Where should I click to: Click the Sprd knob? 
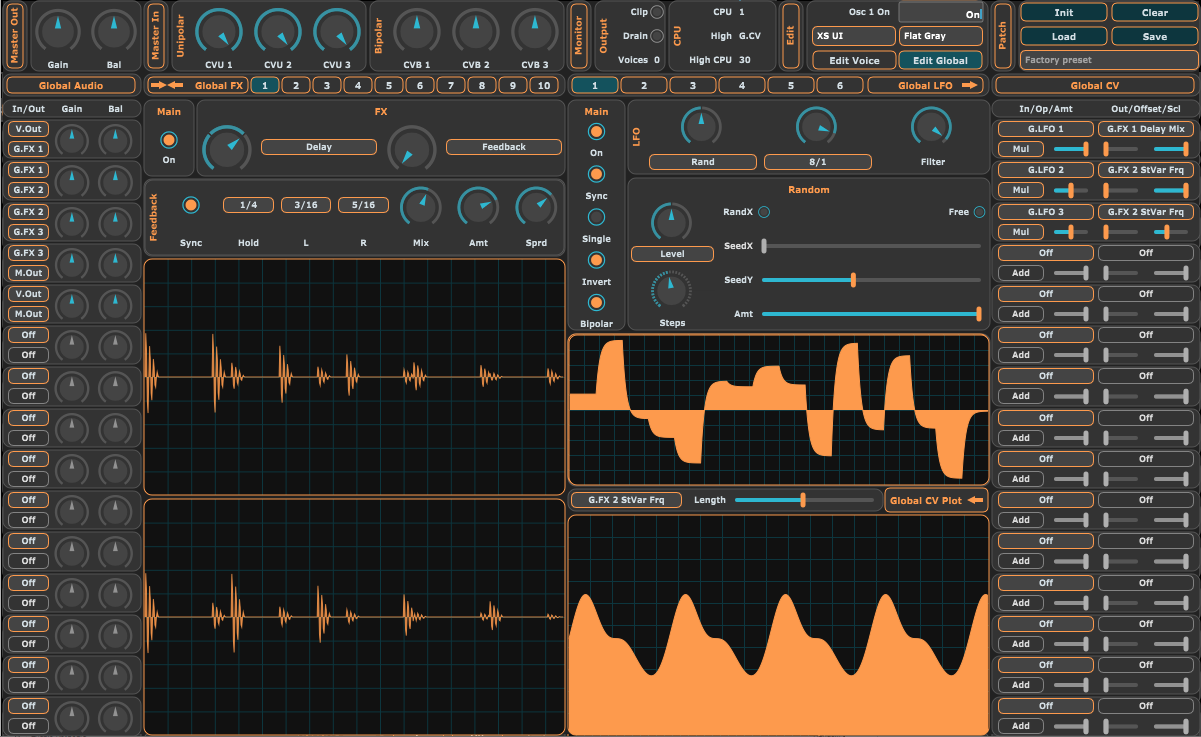(x=536, y=207)
